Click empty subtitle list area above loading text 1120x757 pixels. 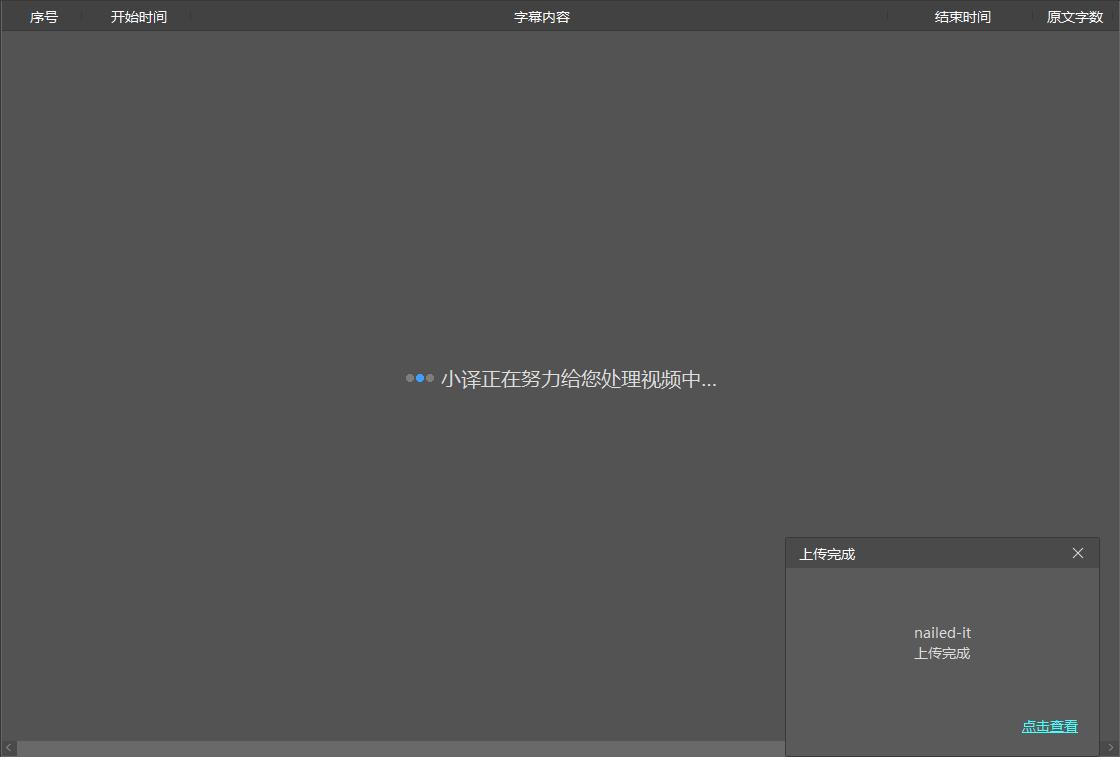[x=560, y=200]
